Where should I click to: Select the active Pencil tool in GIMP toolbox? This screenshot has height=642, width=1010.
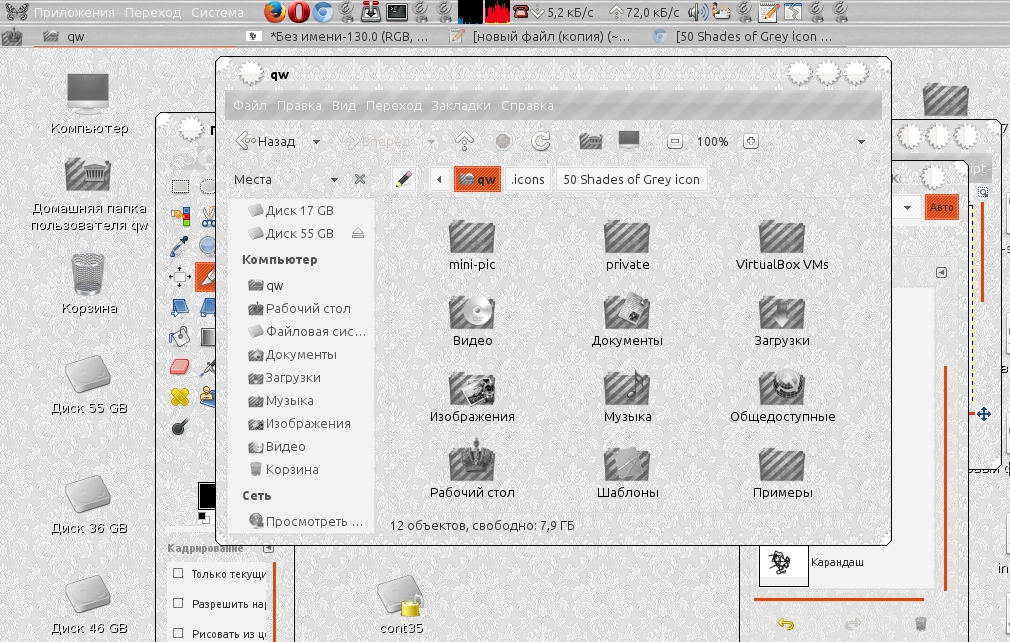[x=205, y=277]
